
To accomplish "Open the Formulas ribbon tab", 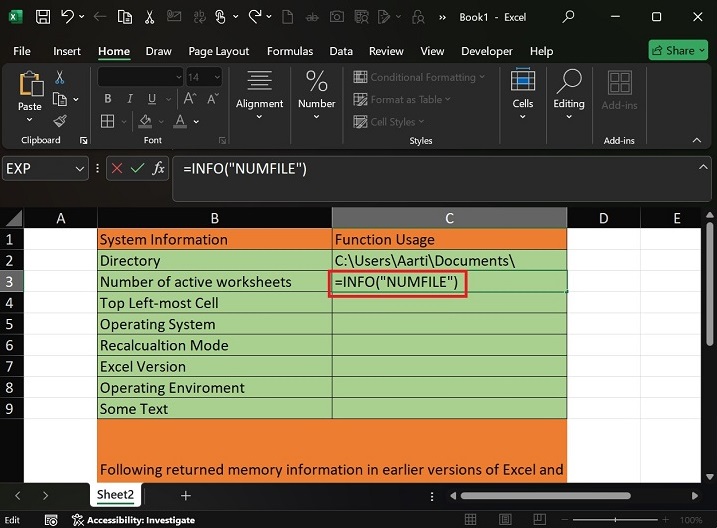I will pyautogui.click(x=290, y=51).
